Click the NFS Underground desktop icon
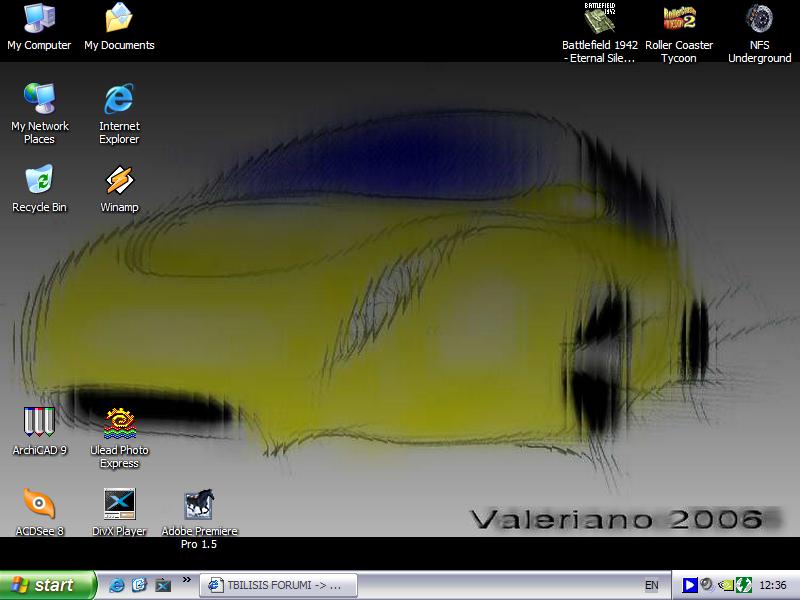The image size is (800, 600). click(x=759, y=19)
